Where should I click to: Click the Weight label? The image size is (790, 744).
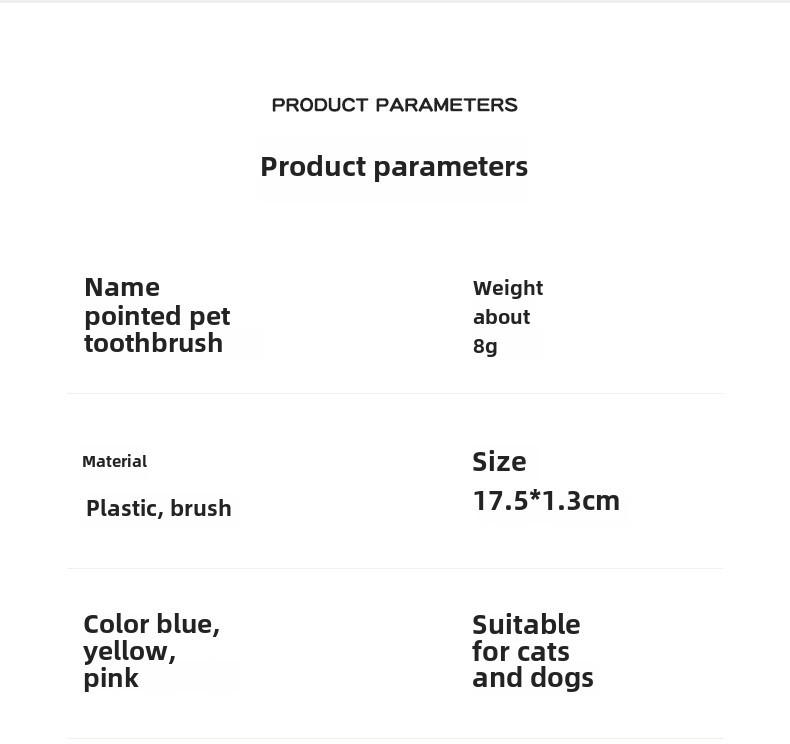[x=508, y=289]
